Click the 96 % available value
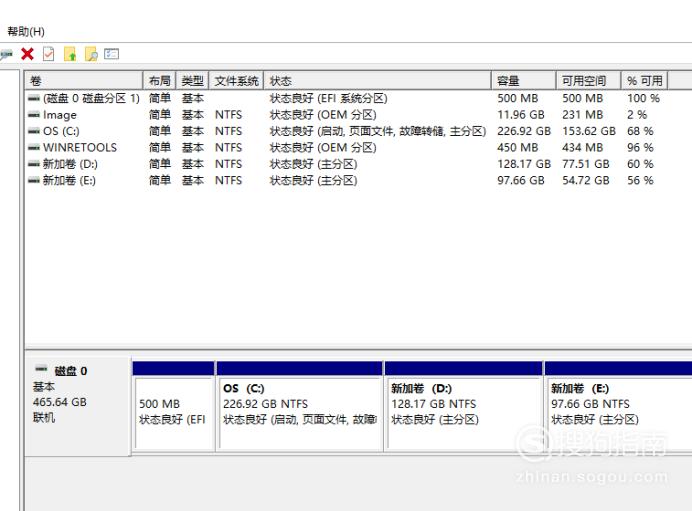The height and width of the screenshot is (511, 692). click(x=640, y=147)
